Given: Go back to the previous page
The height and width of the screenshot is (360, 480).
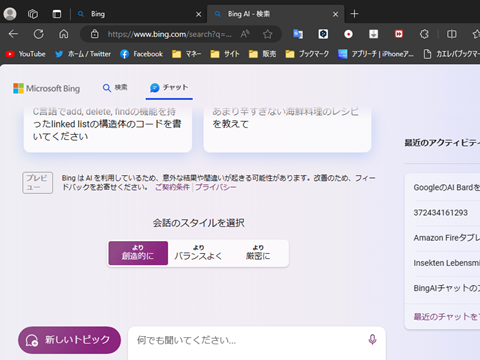Looking at the screenshot, I should [13, 34].
